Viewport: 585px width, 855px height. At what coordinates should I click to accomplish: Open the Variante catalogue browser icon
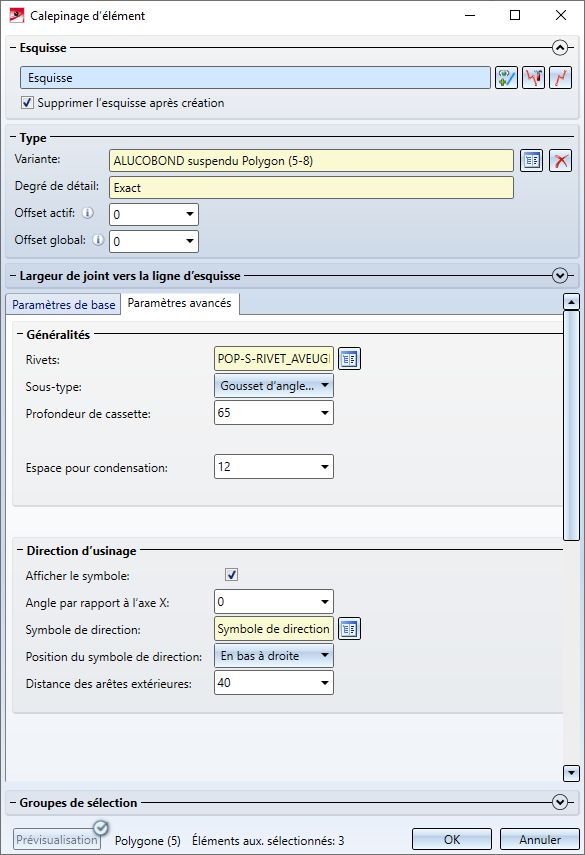(x=531, y=161)
